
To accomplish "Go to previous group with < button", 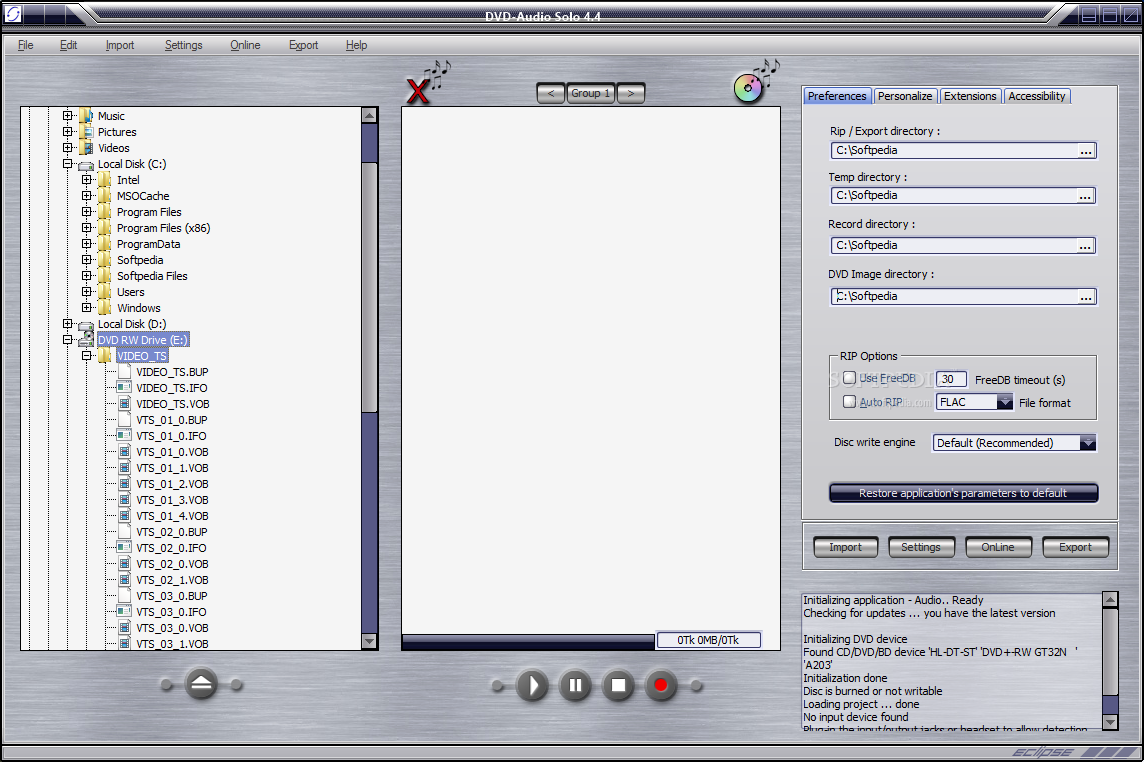I will pyautogui.click(x=551, y=93).
